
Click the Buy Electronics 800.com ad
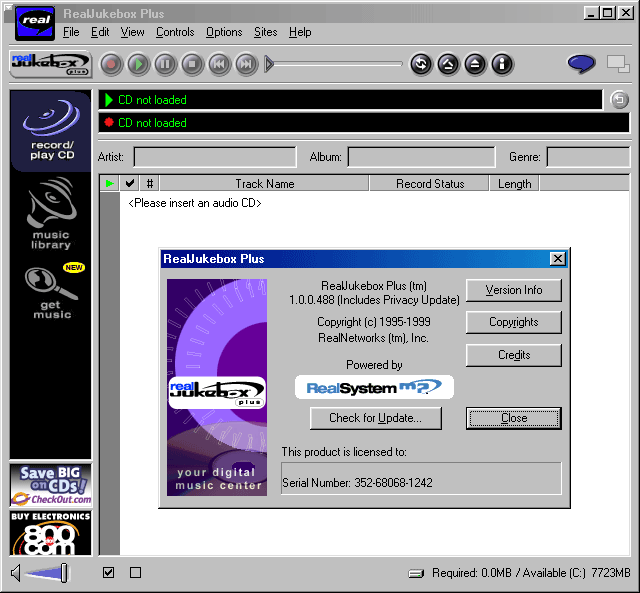tap(51, 533)
